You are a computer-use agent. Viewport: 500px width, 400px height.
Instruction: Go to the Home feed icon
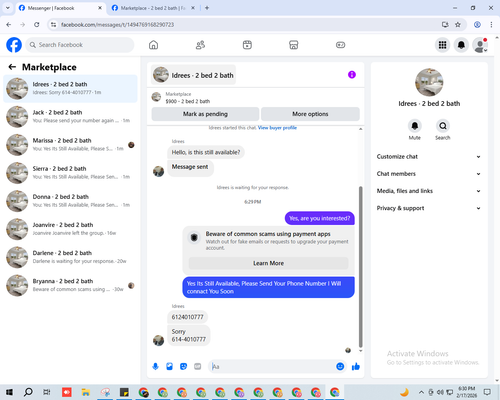pyautogui.click(x=153, y=45)
